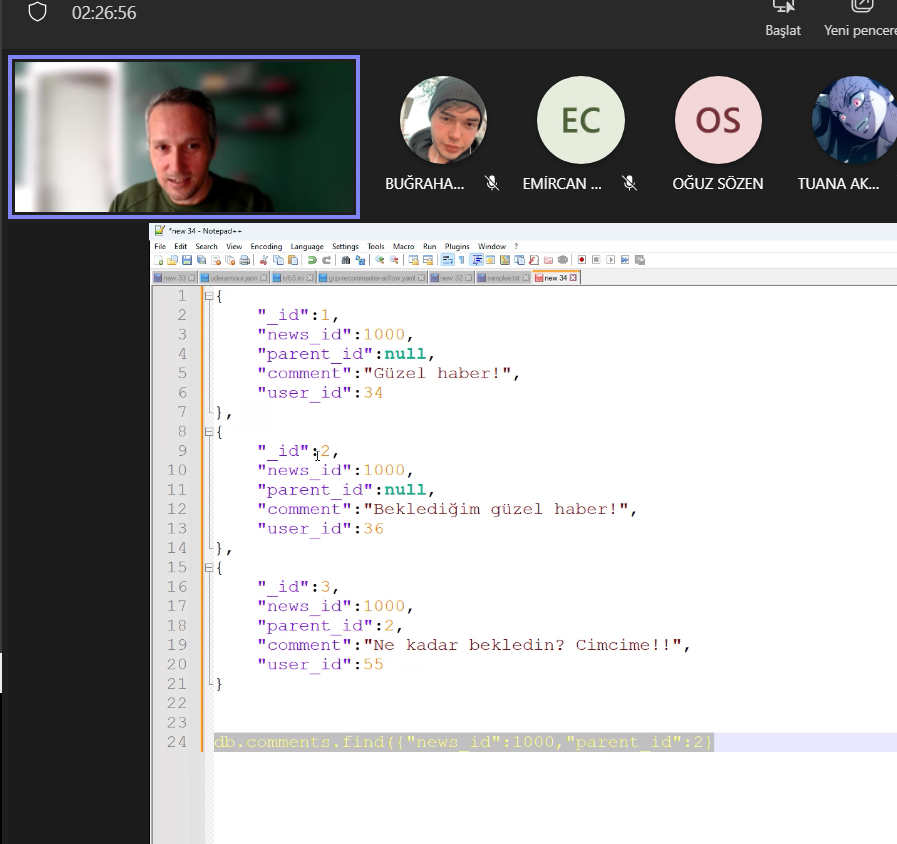The width and height of the screenshot is (897, 844).
Task: Click the TUANA AK... participant avatar
Action: [855, 120]
